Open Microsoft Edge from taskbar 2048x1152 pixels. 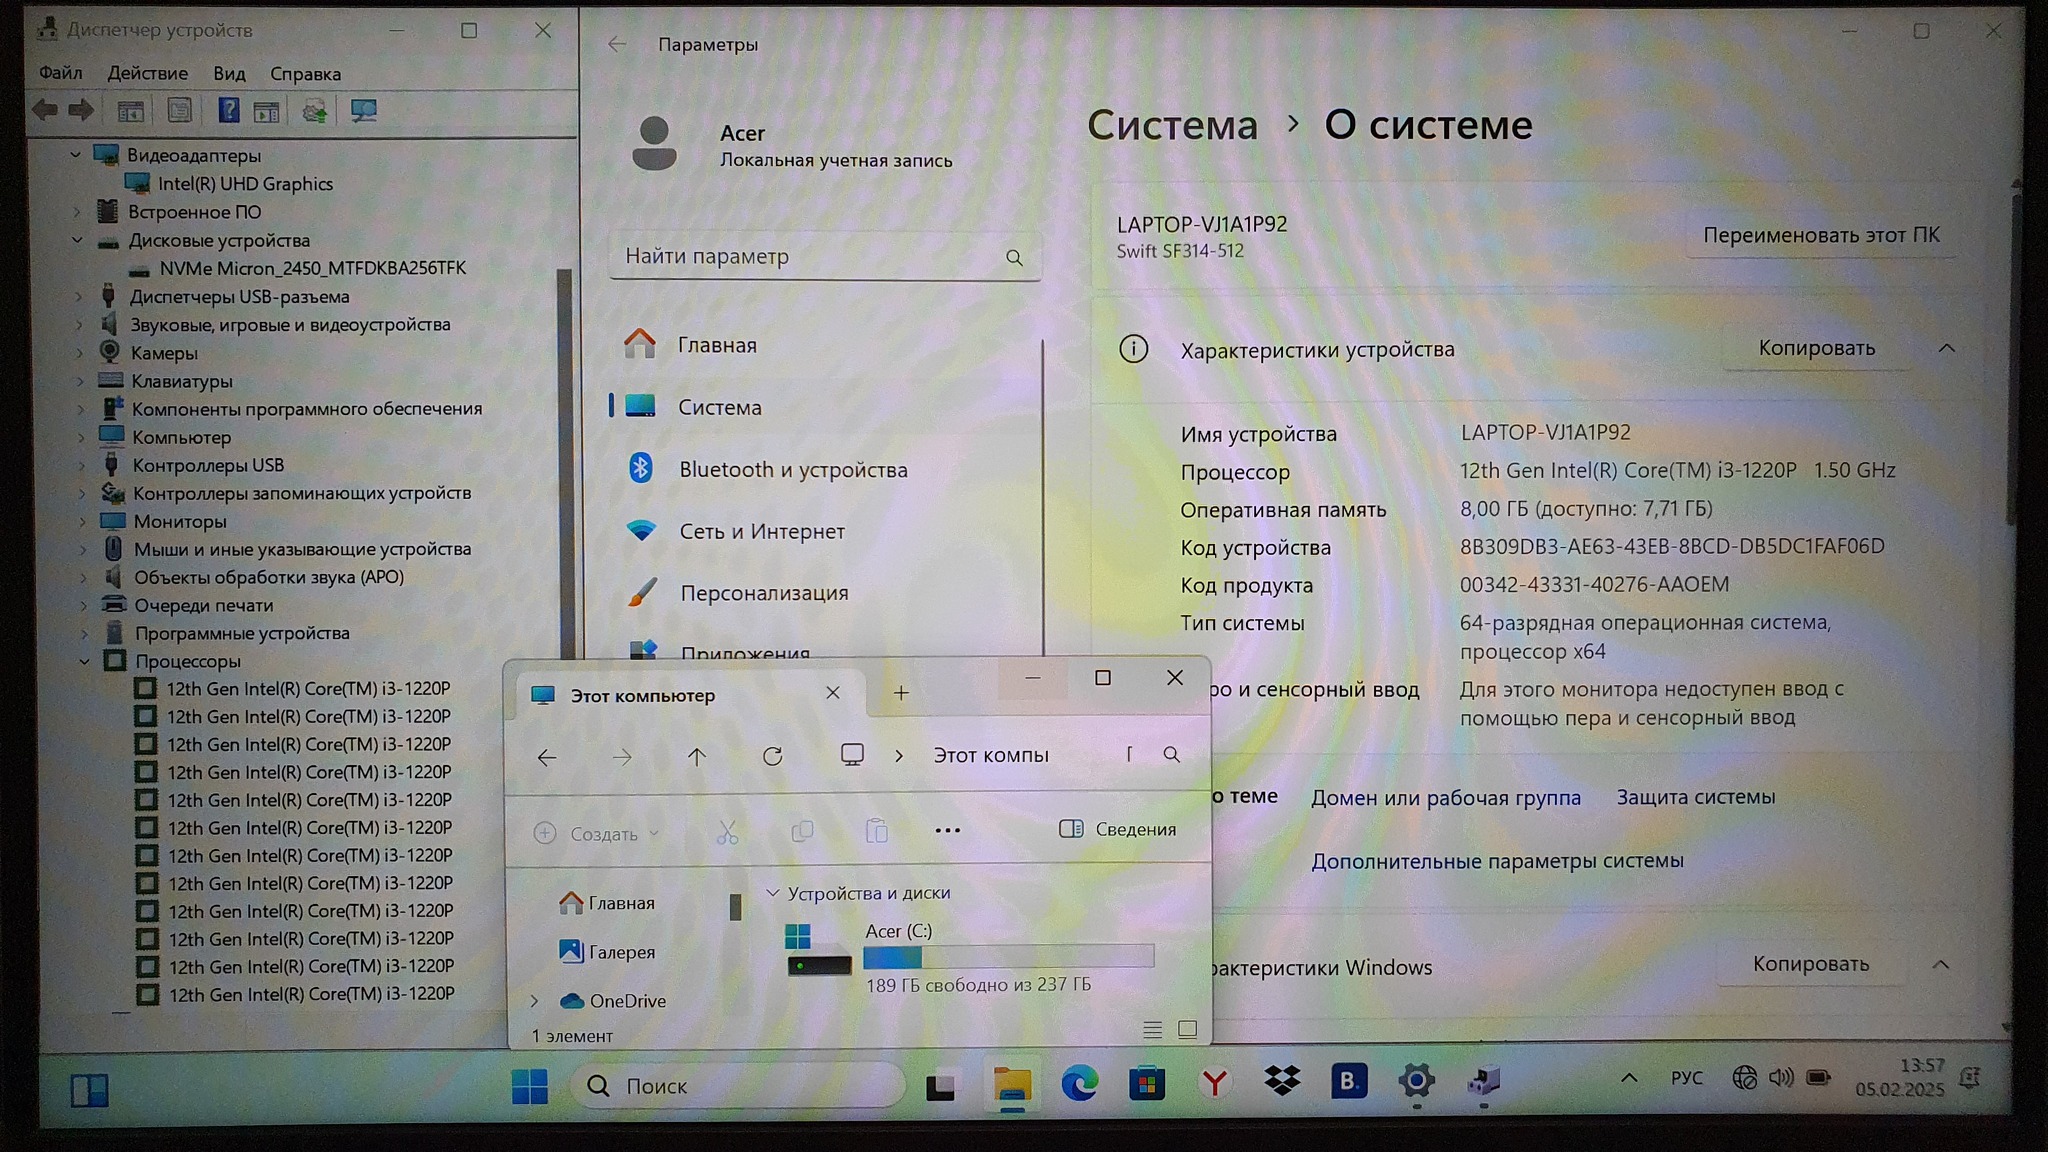(1079, 1083)
